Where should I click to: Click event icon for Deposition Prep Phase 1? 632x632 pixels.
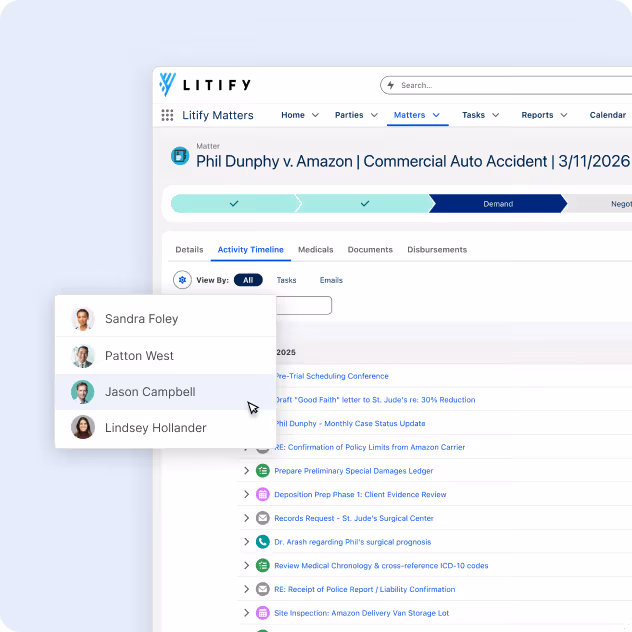[x=263, y=494]
